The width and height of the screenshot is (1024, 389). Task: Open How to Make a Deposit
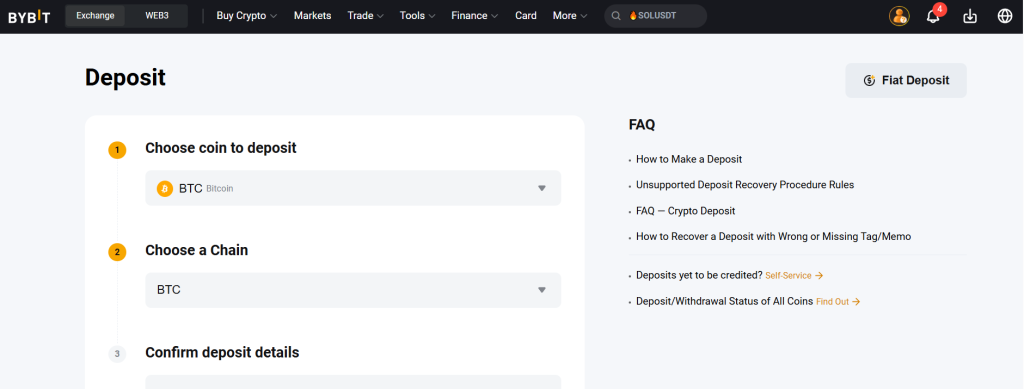pyautogui.click(x=689, y=159)
